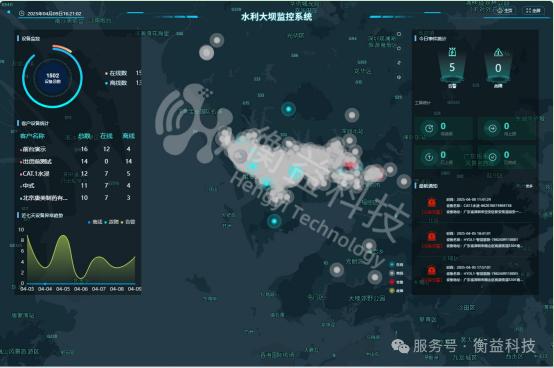Click 'More' in latest notifications panel

click(x=529, y=186)
